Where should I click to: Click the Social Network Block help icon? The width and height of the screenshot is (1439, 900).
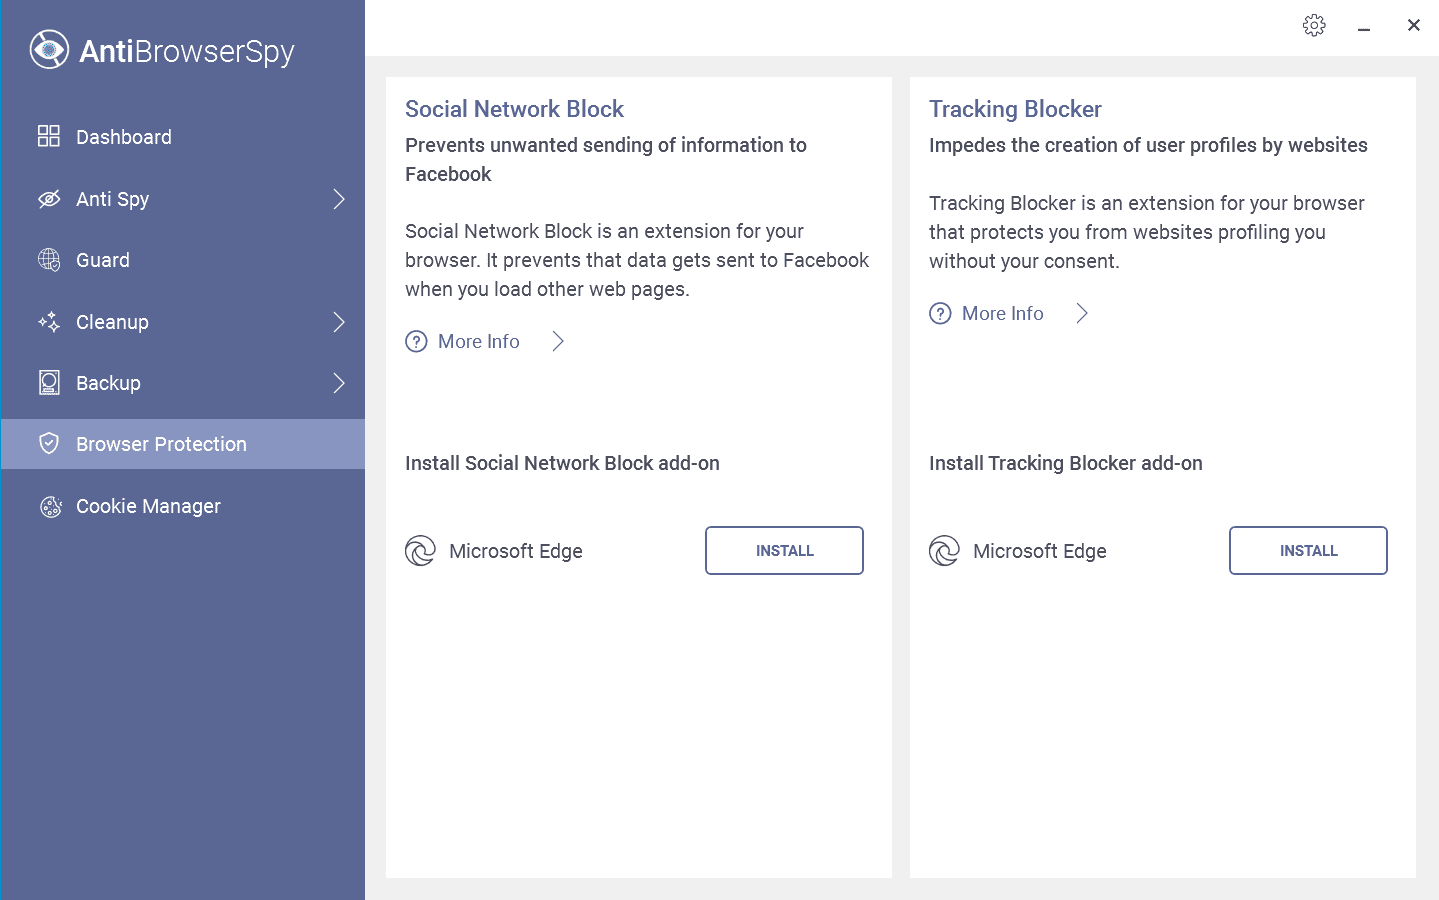click(x=416, y=342)
